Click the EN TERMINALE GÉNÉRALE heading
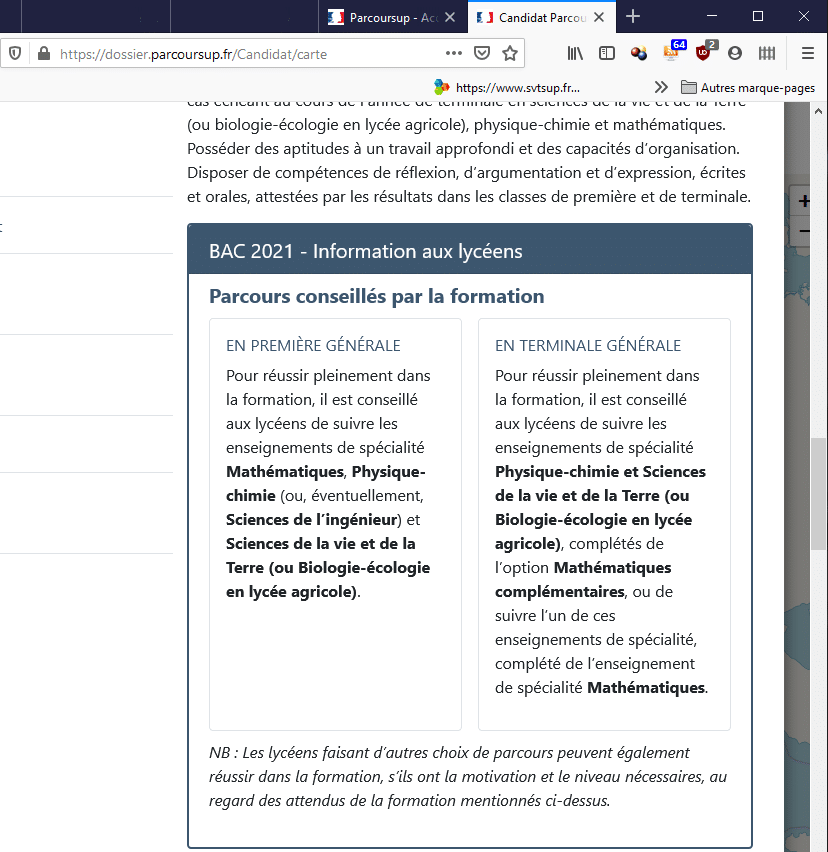Image resolution: width=828 pixels, height=852 pixels. pyautogui.click(x=588, y=346)
